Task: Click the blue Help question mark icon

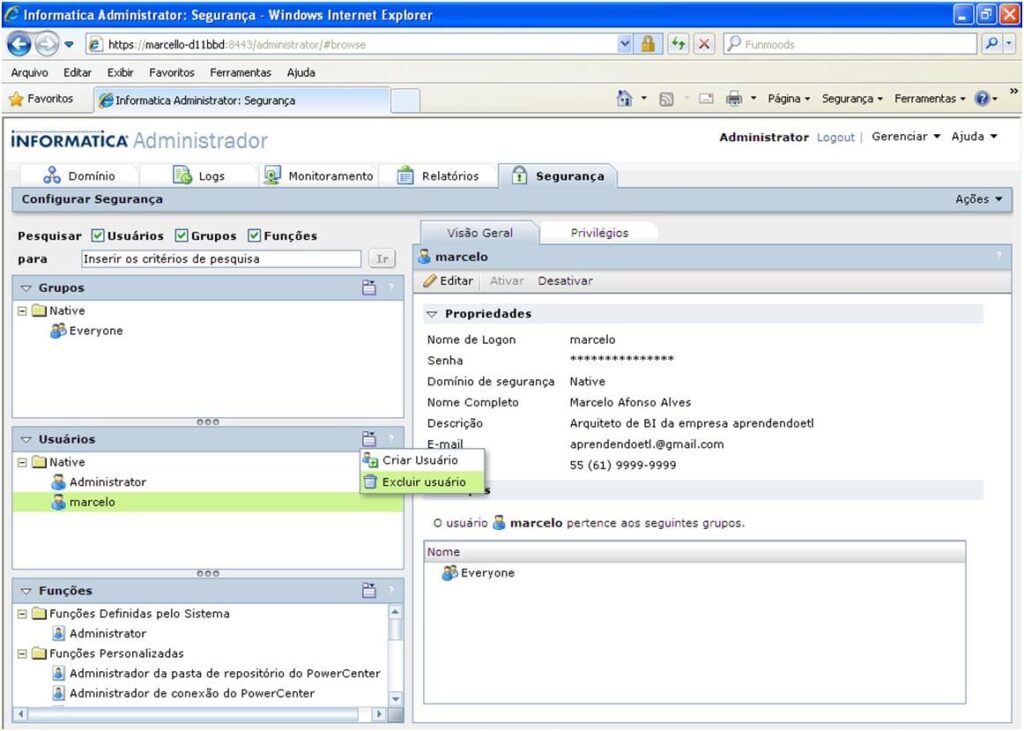Action: [982, 99]
